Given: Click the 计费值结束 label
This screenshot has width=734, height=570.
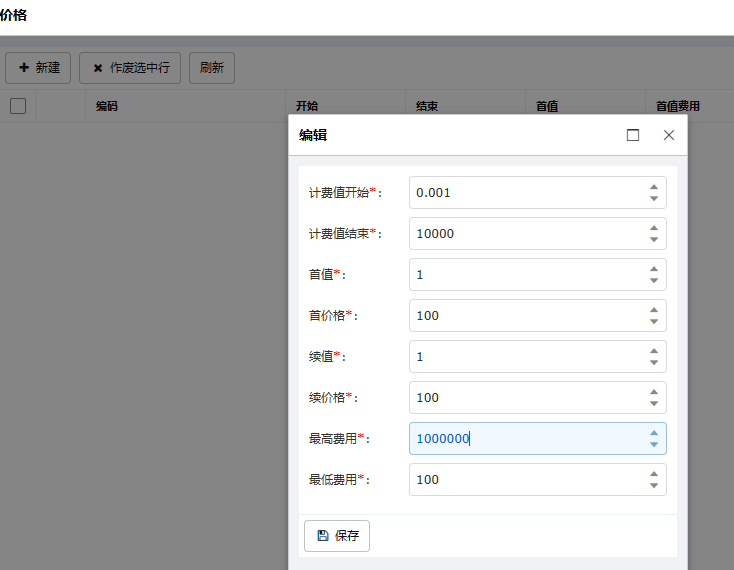Looking at the screenshot, I should pos(345,234).
